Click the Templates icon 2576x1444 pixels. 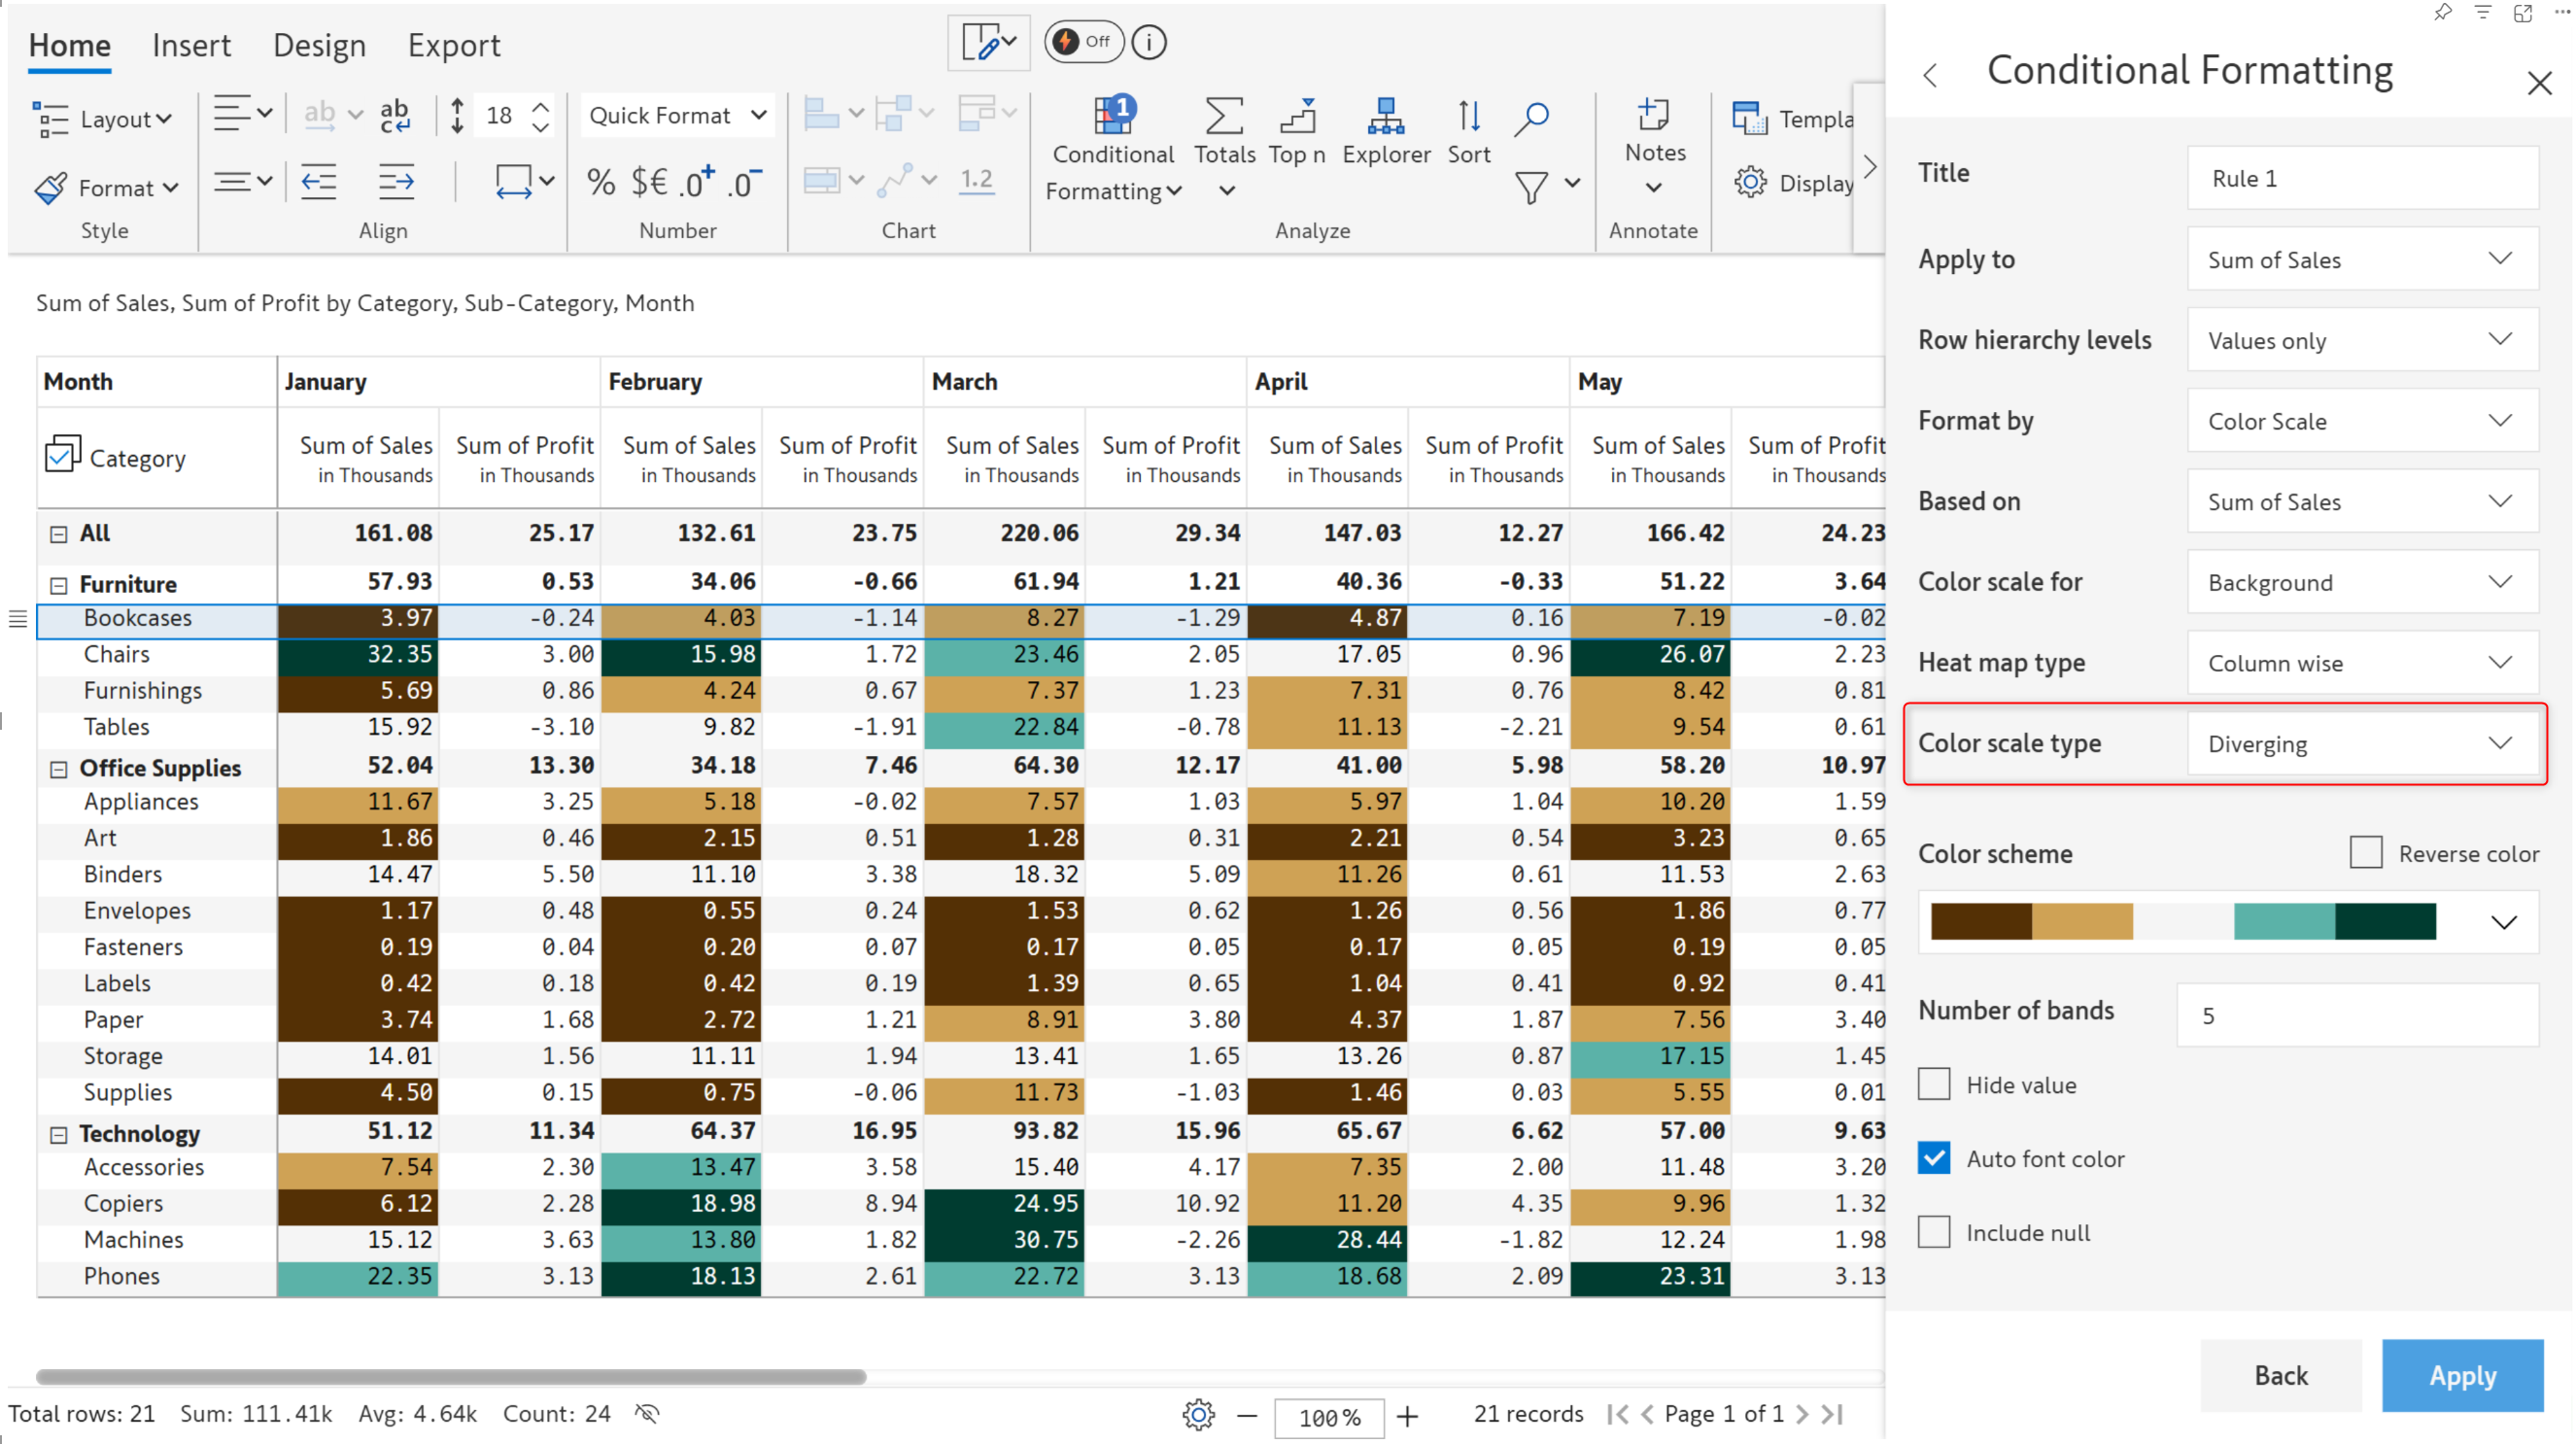click(1749, 118)
